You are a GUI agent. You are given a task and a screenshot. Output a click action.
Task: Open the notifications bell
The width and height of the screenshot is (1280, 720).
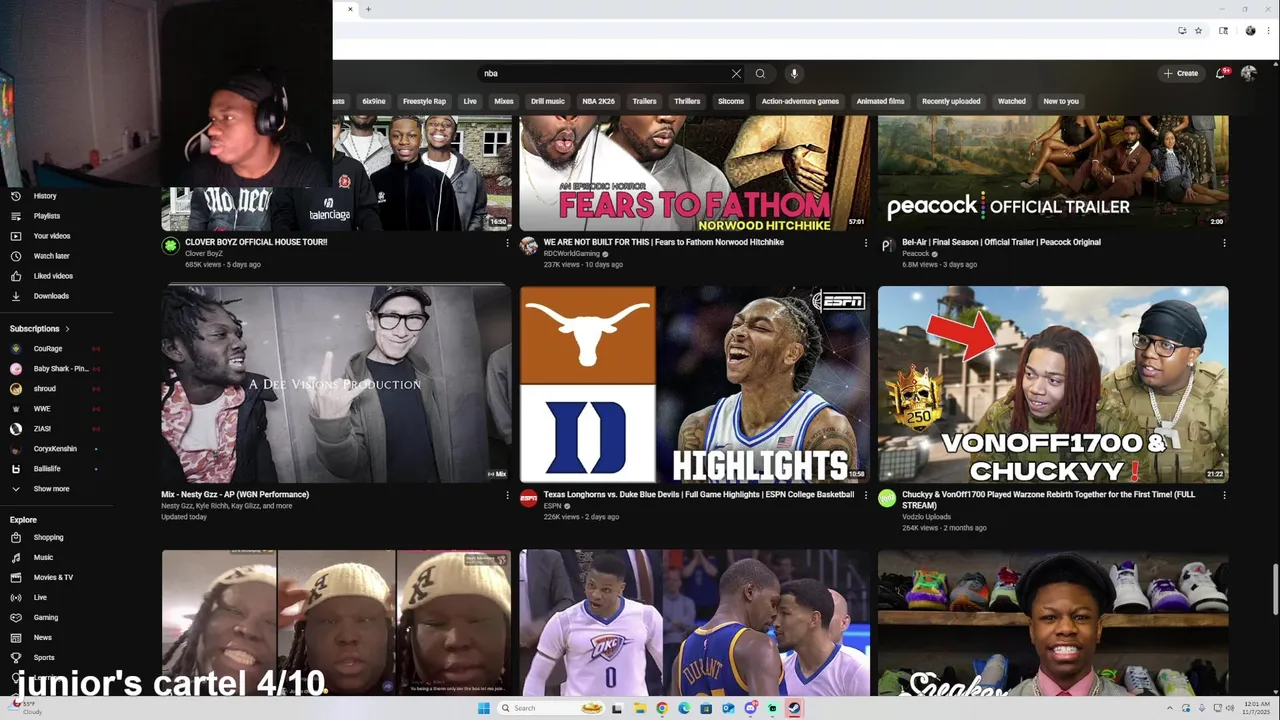1222,73
